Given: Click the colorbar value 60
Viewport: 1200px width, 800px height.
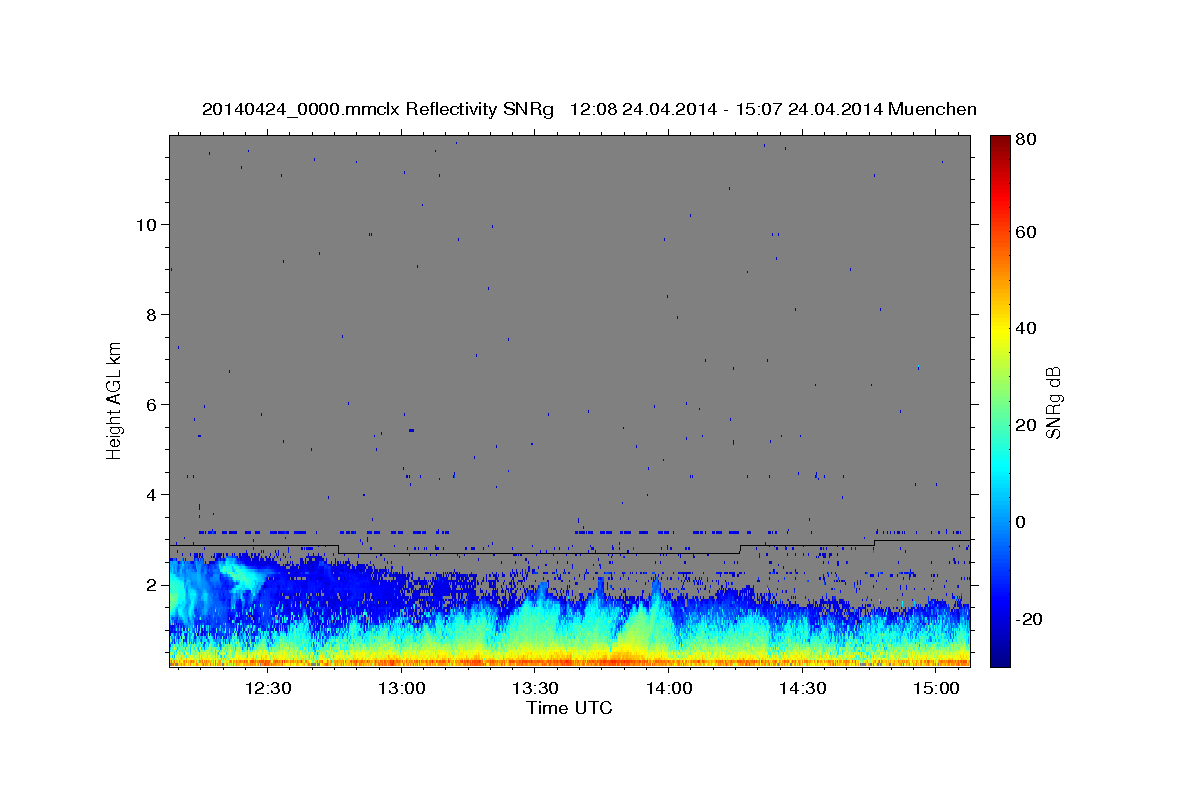Looking at the screenshot, I should pos(1026,232).
